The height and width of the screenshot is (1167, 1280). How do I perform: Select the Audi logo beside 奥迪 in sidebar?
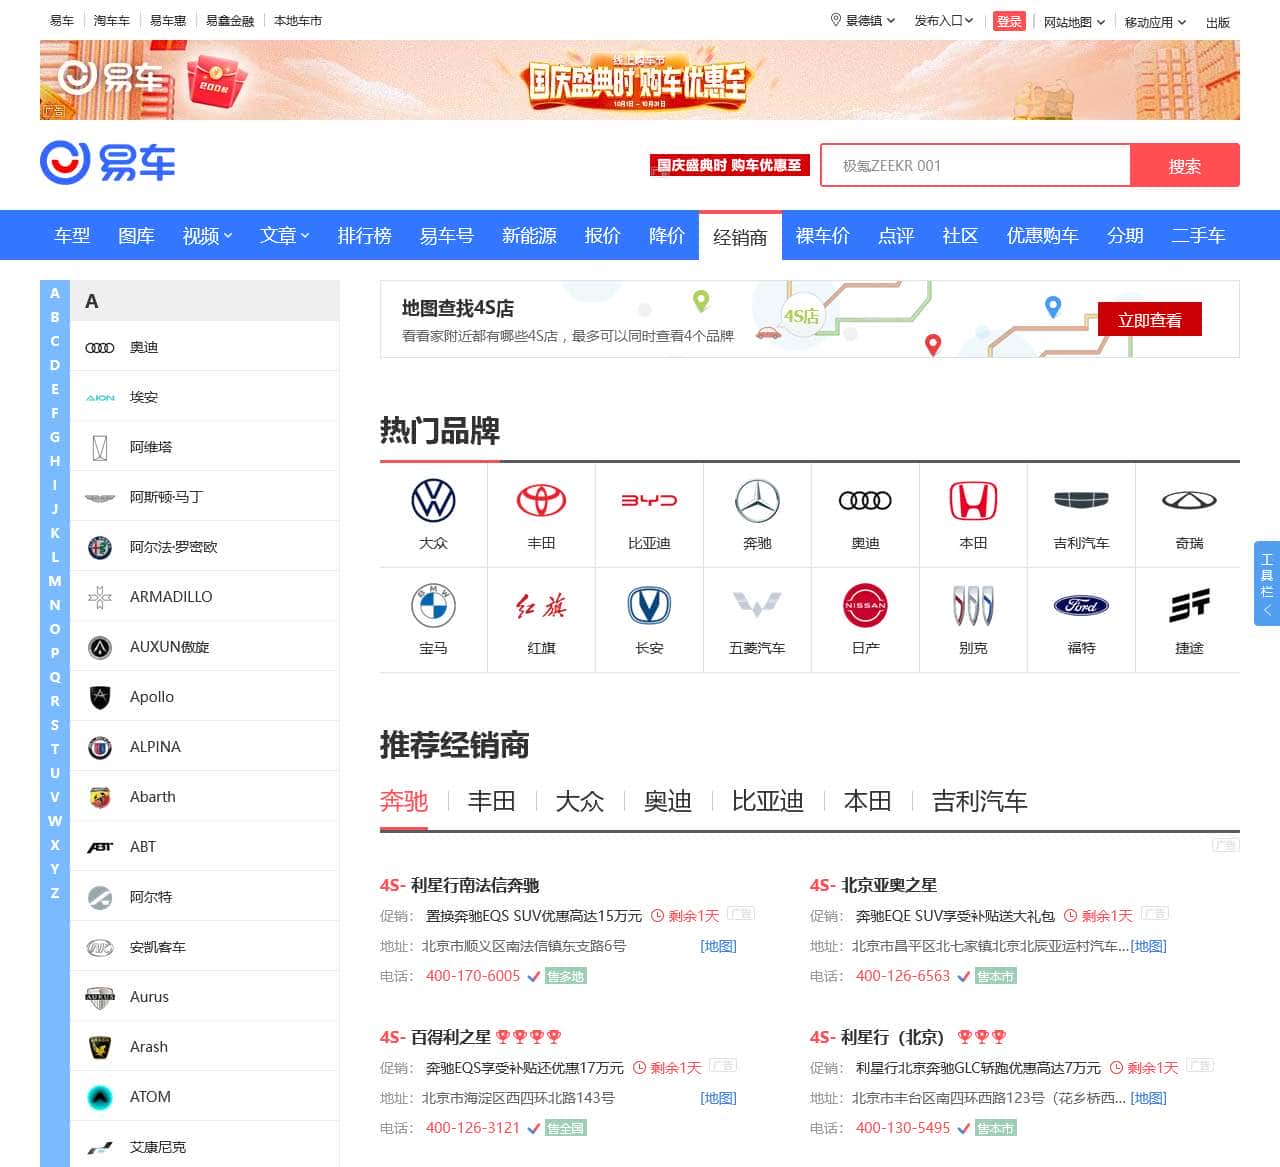coord(100,346)
